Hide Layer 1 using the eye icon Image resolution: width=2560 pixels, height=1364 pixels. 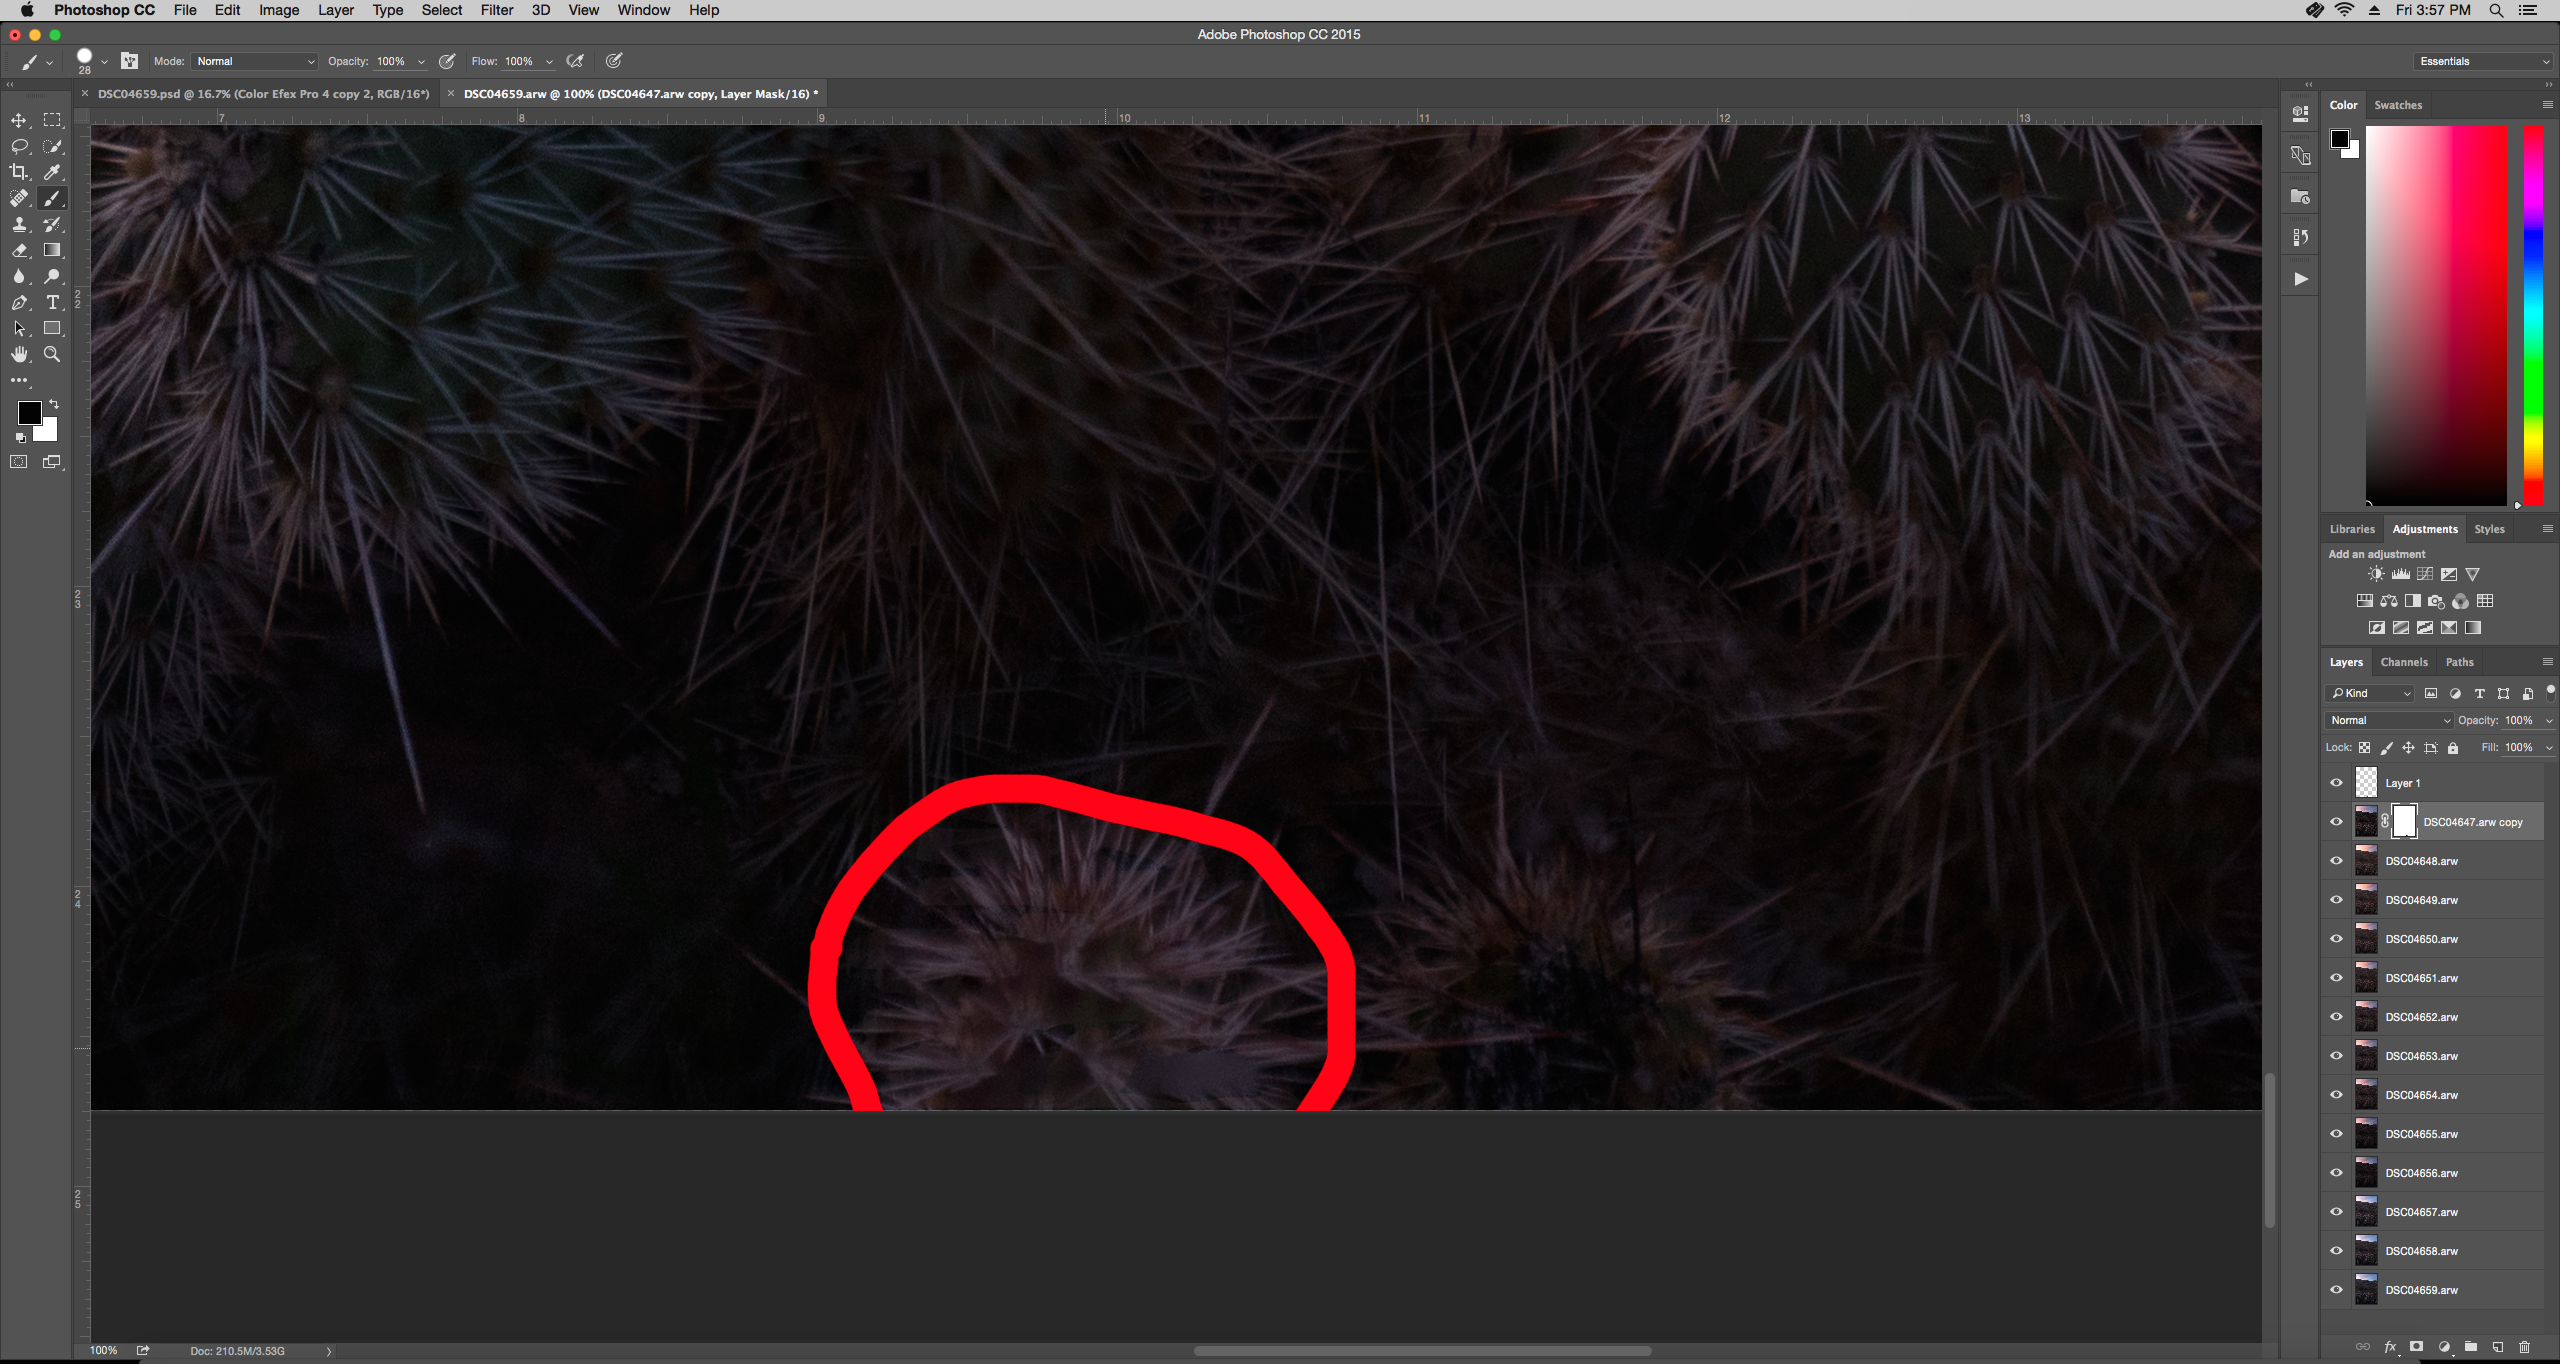2336,783
